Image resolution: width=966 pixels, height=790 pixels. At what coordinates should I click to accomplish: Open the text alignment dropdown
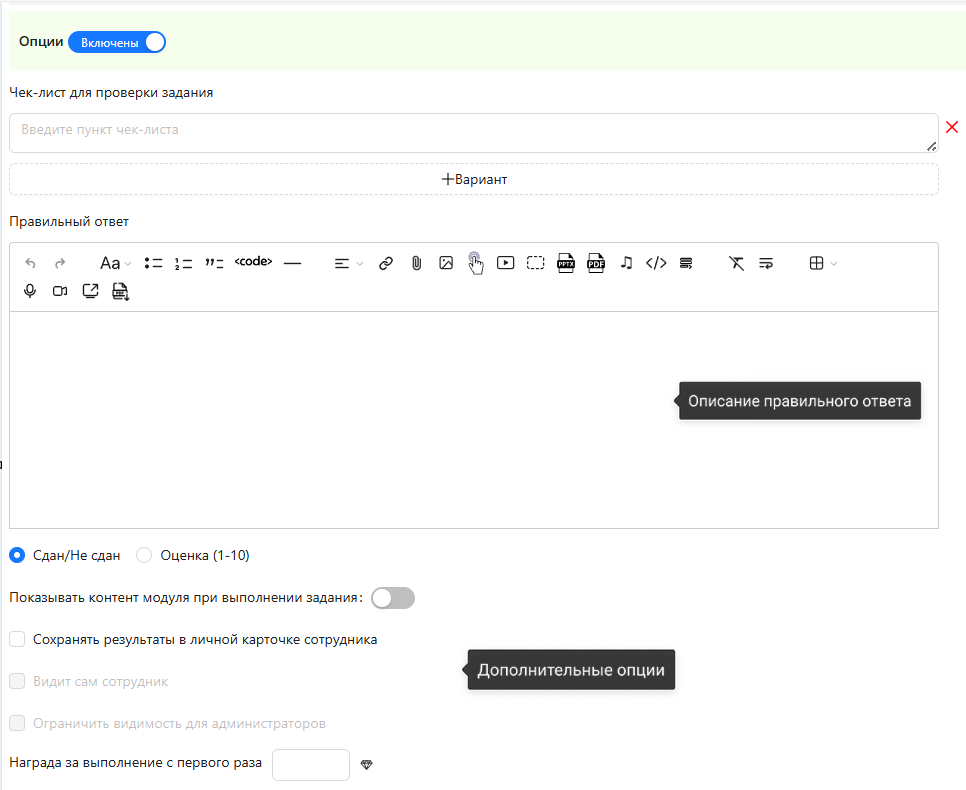tap(348, 263)
